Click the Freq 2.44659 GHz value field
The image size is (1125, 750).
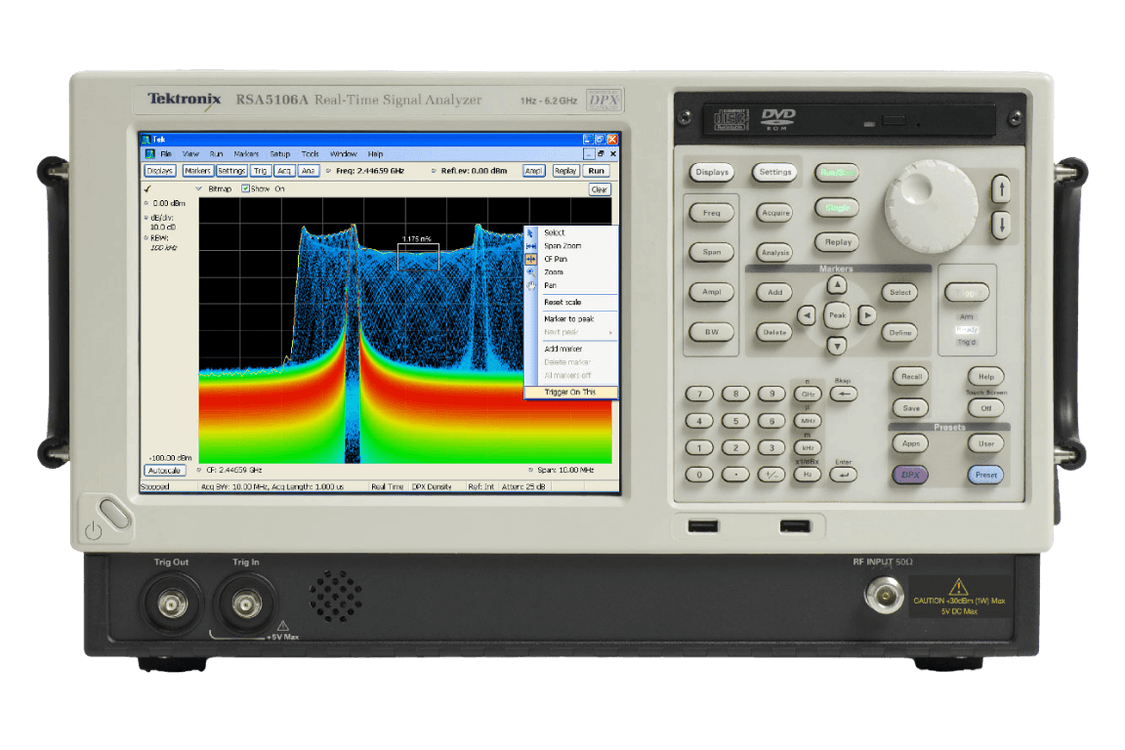click(370, 171)
